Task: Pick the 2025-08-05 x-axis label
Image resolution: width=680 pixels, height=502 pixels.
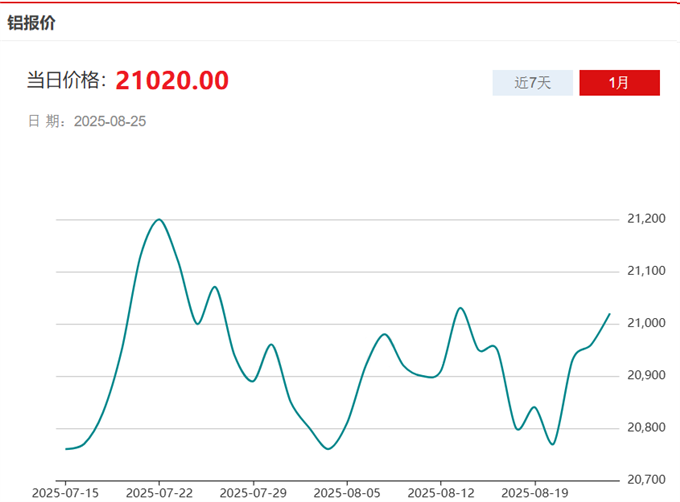Action: pyautogui.click(x=347, y=493)
